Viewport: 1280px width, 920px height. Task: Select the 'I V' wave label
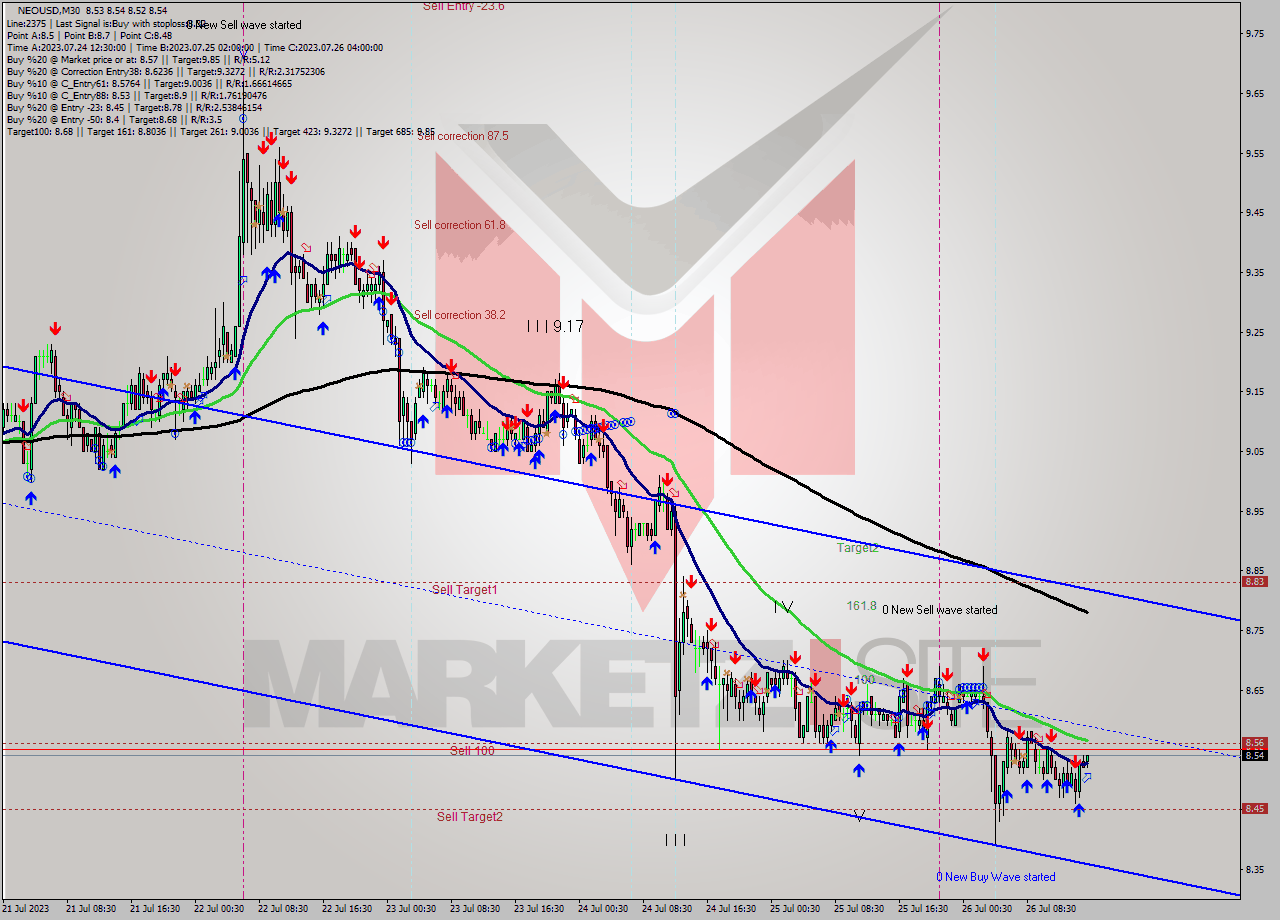point(783,606)
